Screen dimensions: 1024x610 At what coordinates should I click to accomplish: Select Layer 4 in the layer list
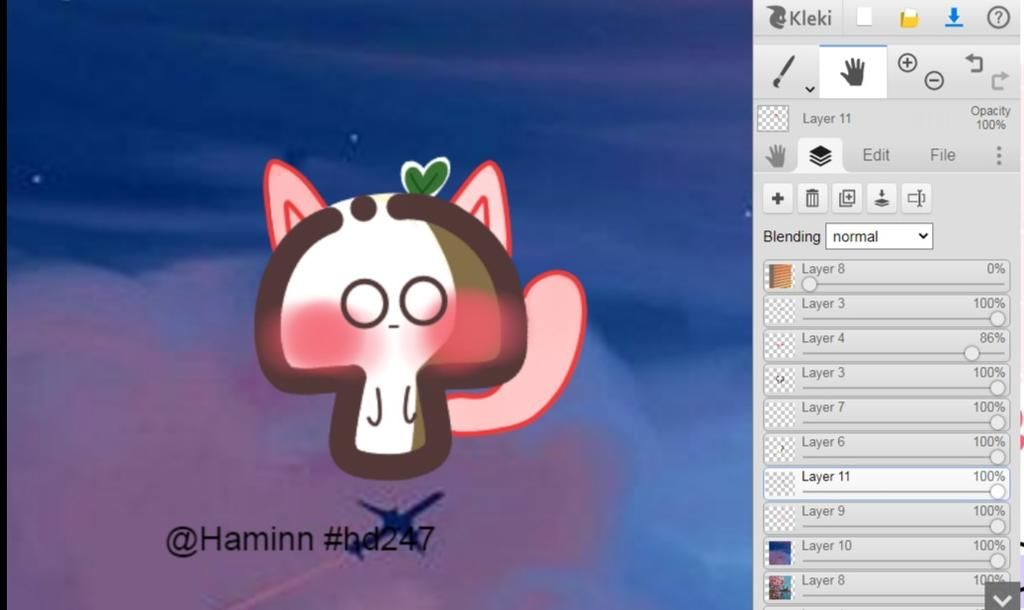coord(886,345)
